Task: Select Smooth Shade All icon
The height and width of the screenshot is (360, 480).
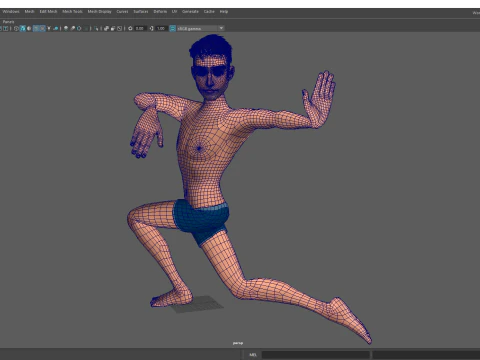Action: point(23,29)
